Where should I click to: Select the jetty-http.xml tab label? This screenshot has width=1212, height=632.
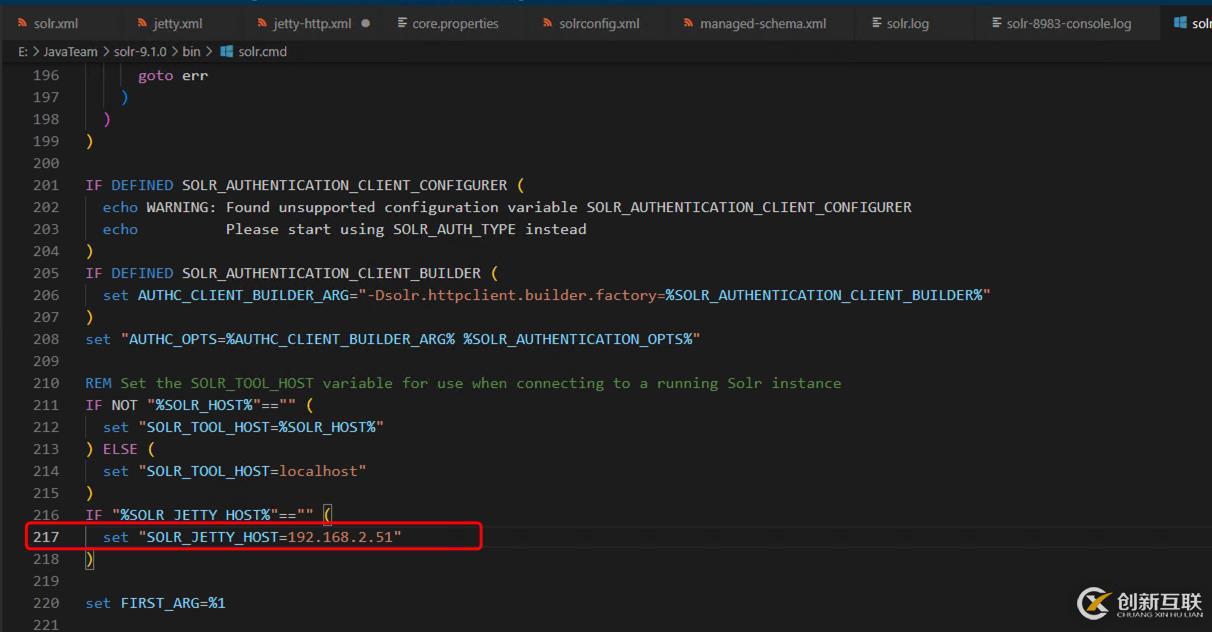tap(312, 23)
